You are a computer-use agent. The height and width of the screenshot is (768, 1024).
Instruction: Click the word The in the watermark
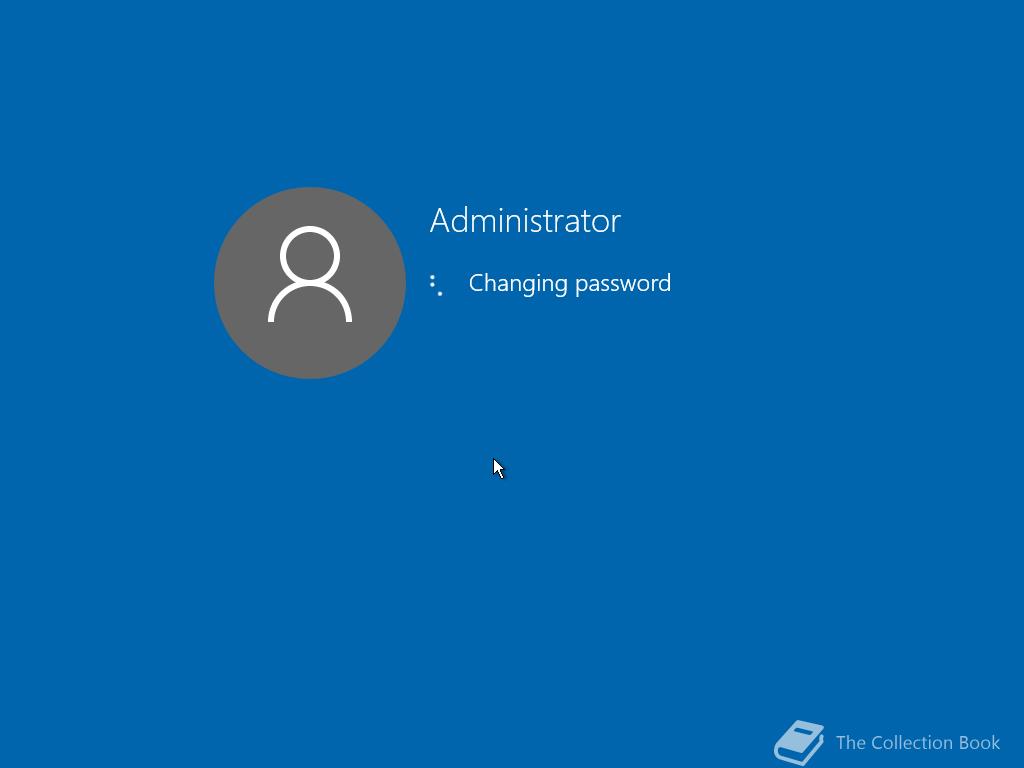coord(851,743)
